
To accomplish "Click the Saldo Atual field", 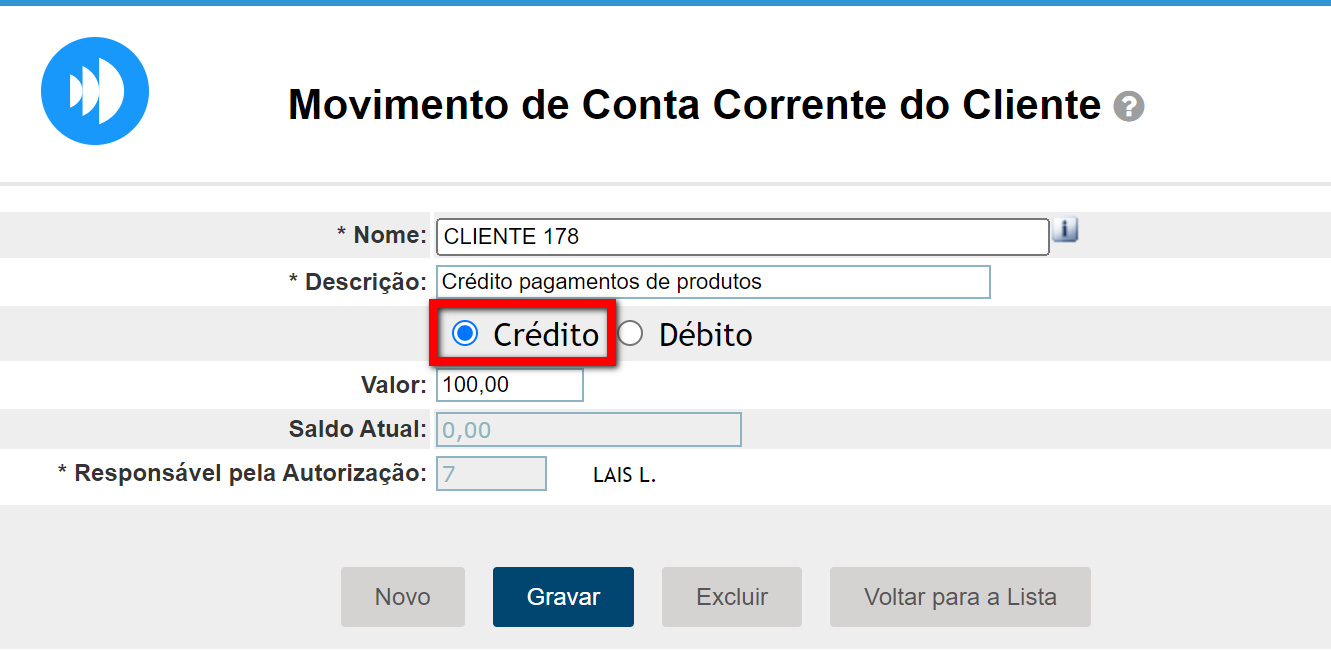I will pyautogui.click(x=588, y=430).
